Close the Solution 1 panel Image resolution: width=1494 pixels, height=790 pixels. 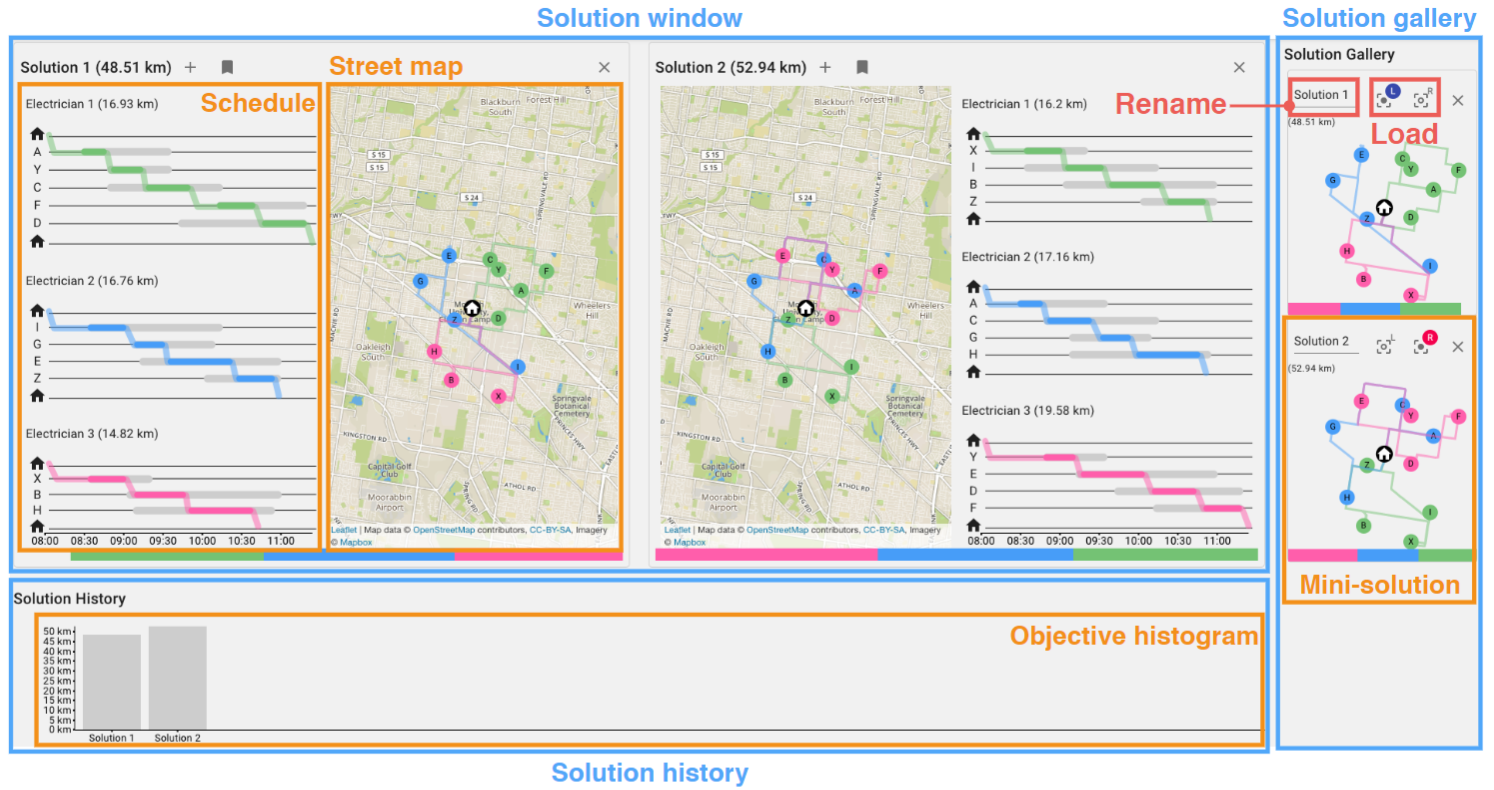[604, 68]
